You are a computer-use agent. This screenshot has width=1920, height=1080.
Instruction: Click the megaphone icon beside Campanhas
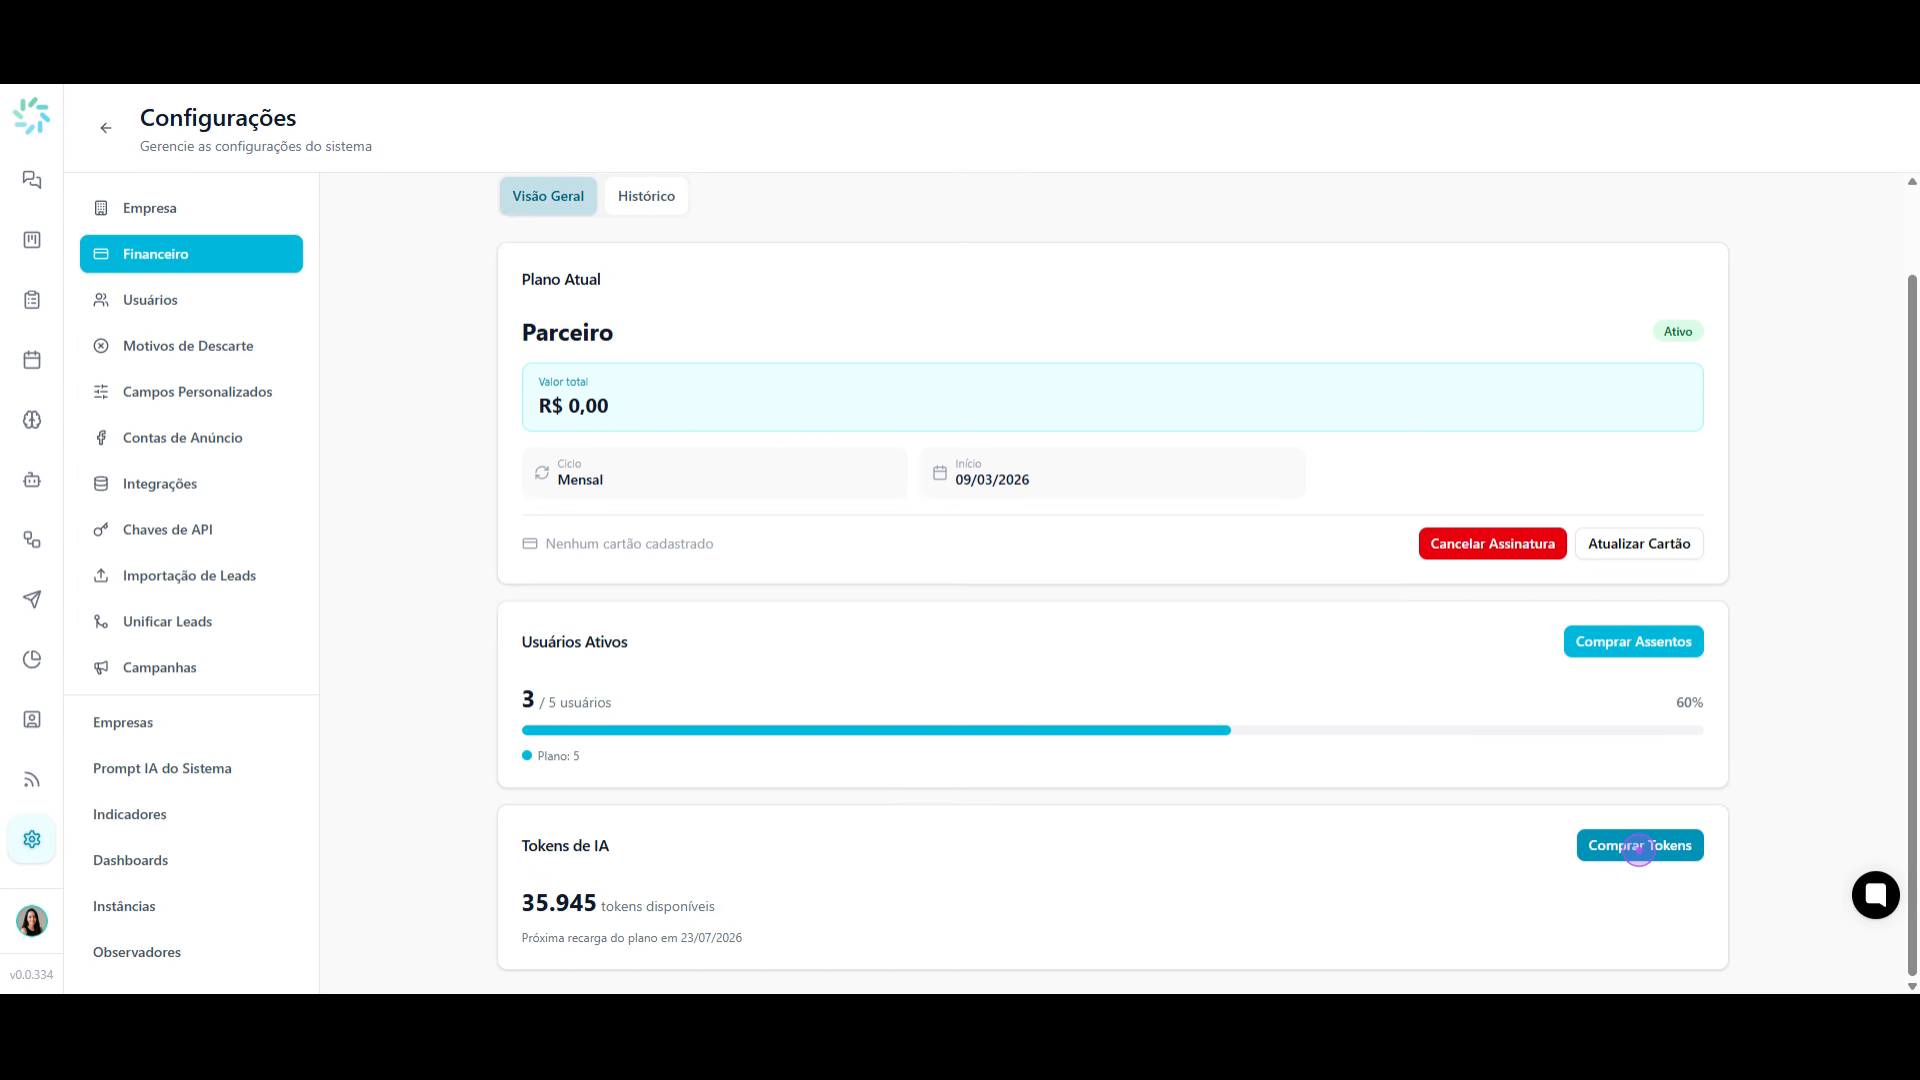tap(101, 668)
